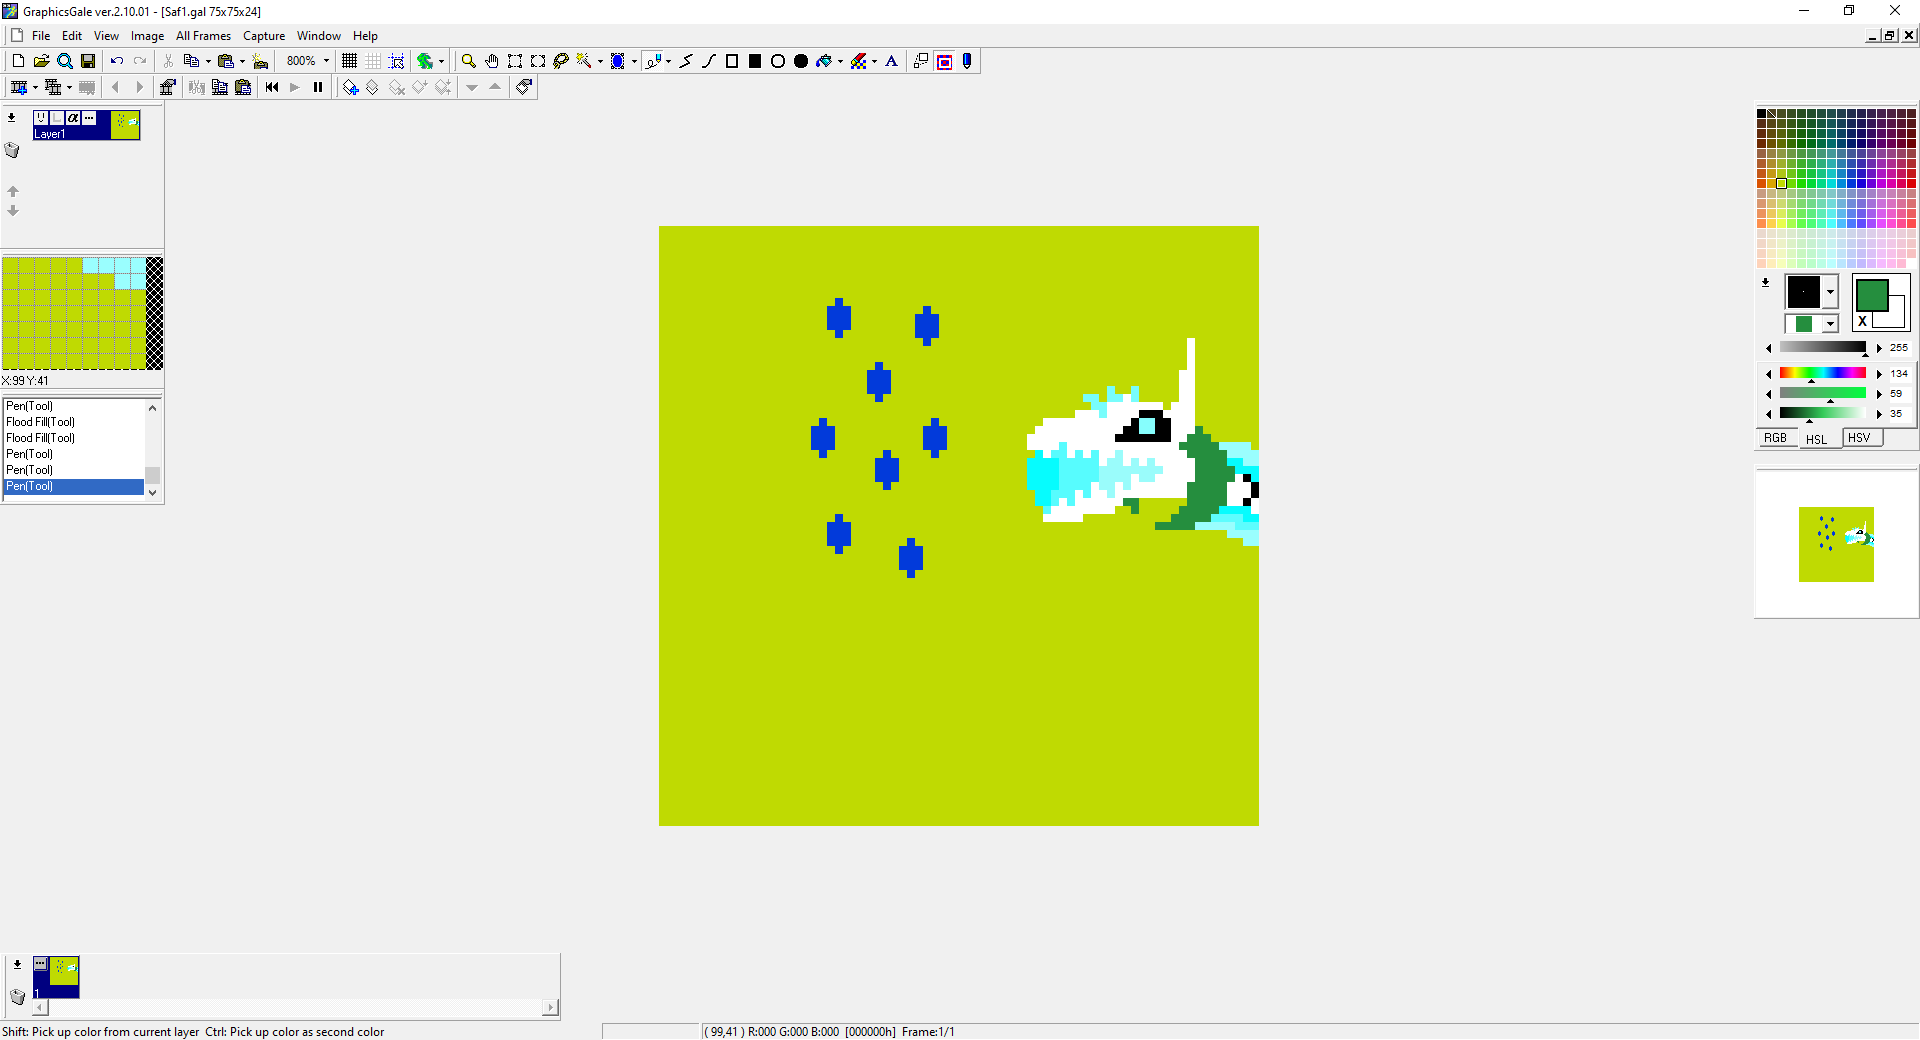Image resolution: width=1920 pixels, height=1040 pixels.
Task: Switch to the HSV color tab
Action: click(x=1859, y=438)
